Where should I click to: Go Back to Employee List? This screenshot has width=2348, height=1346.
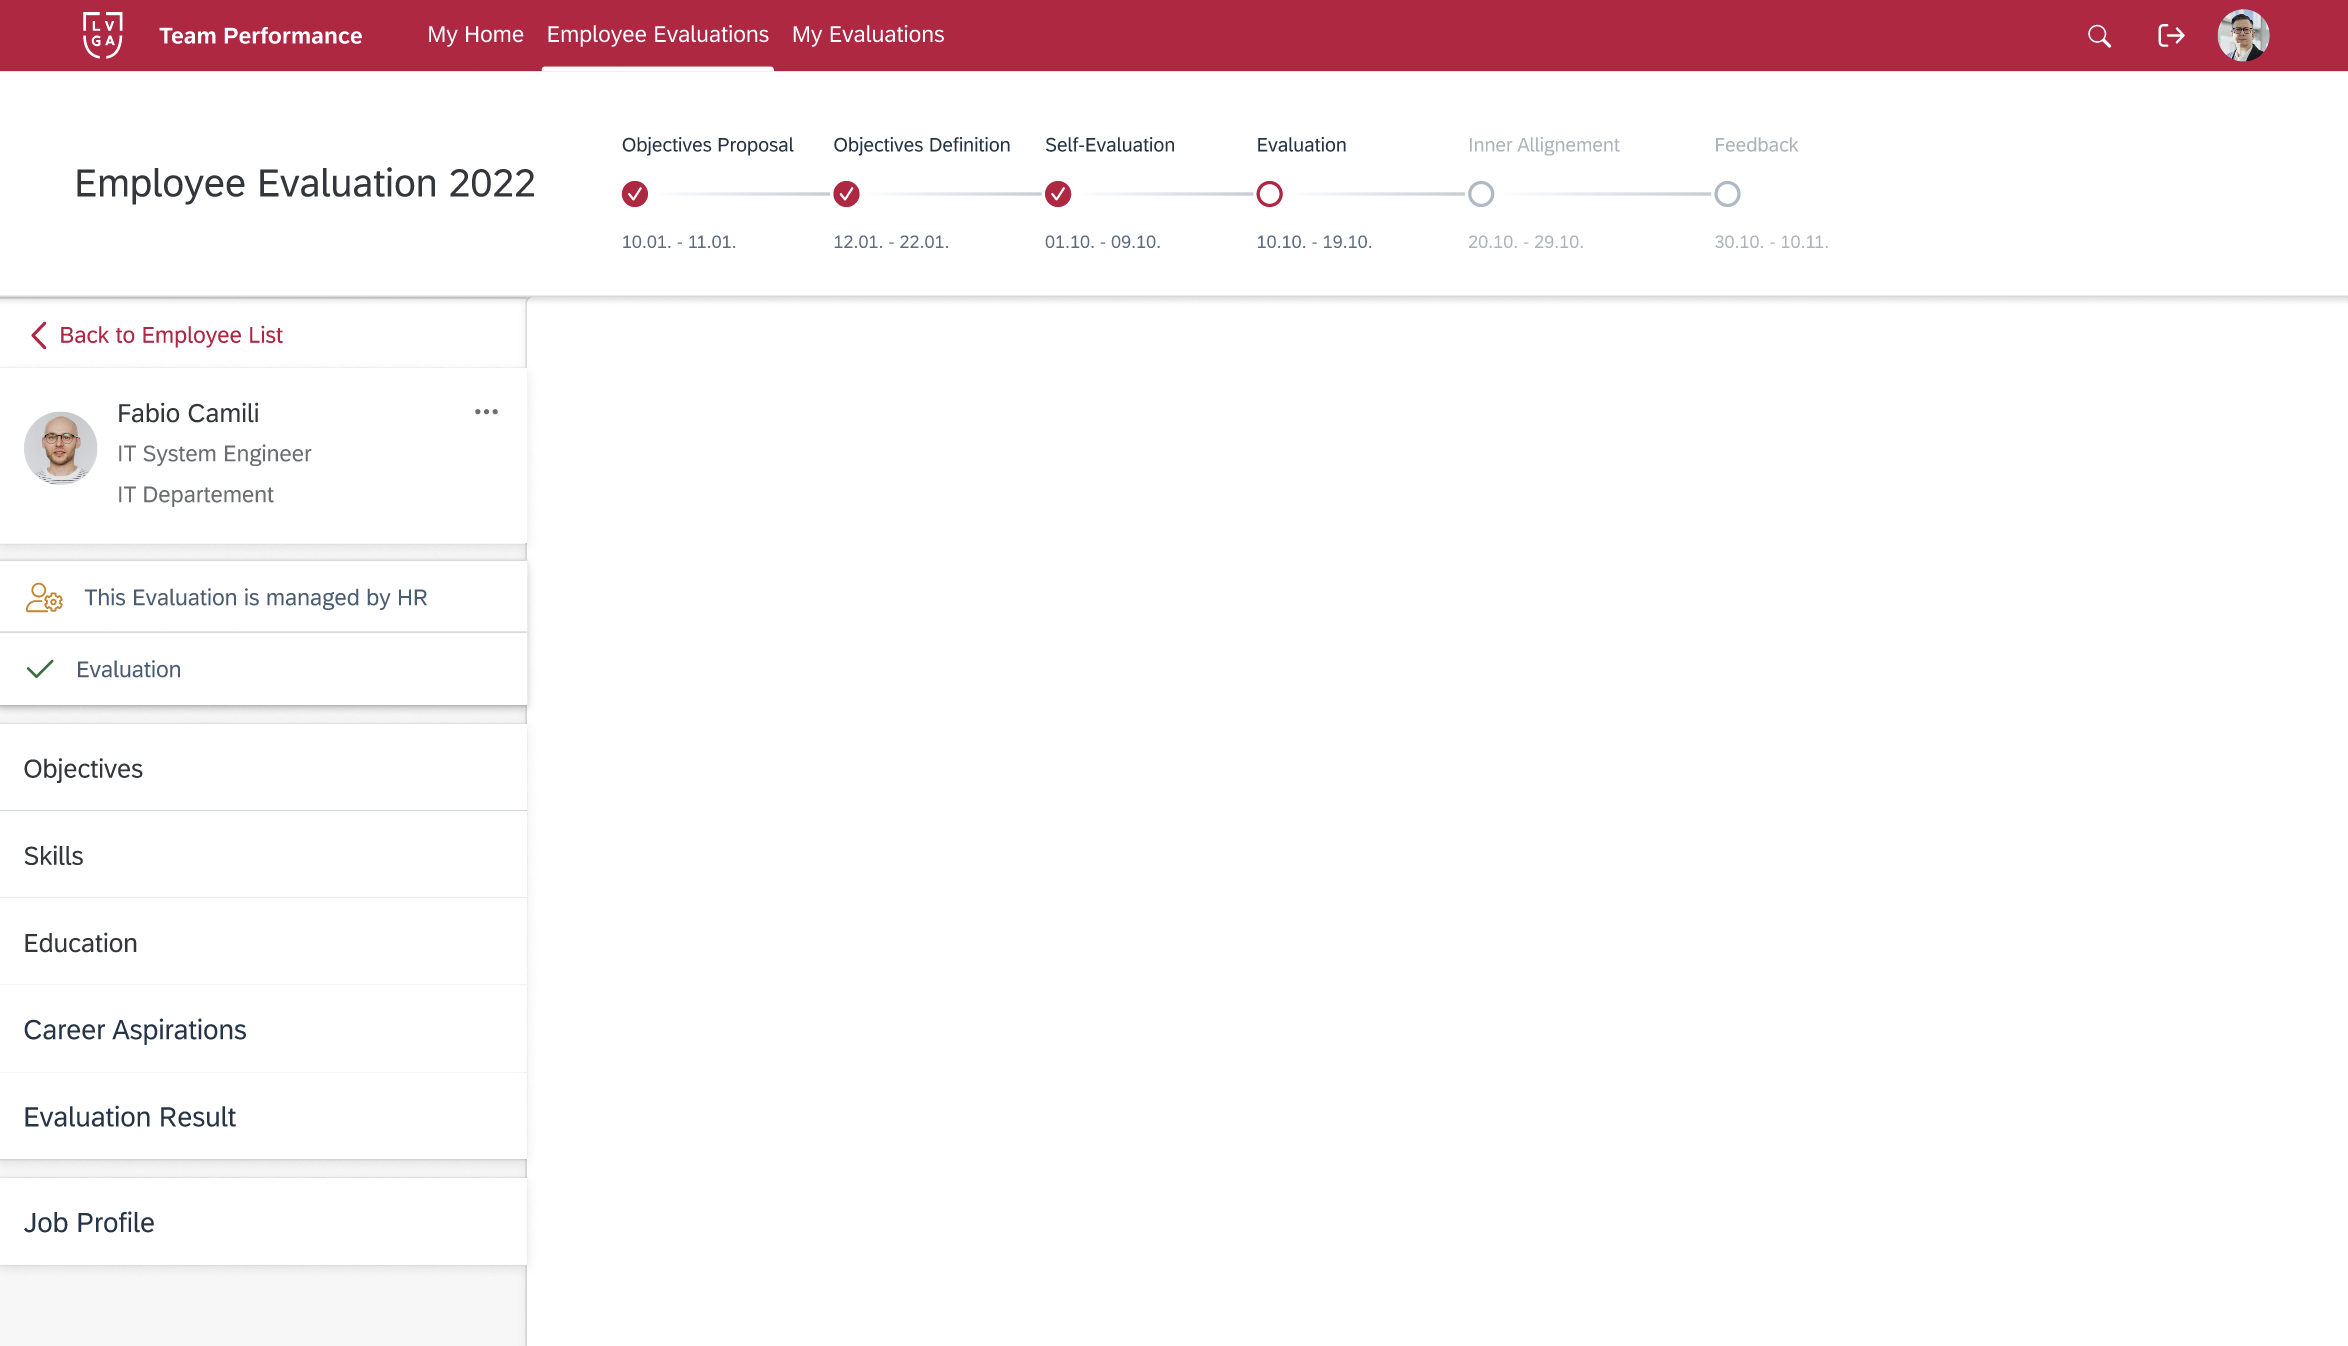(171, 335)
